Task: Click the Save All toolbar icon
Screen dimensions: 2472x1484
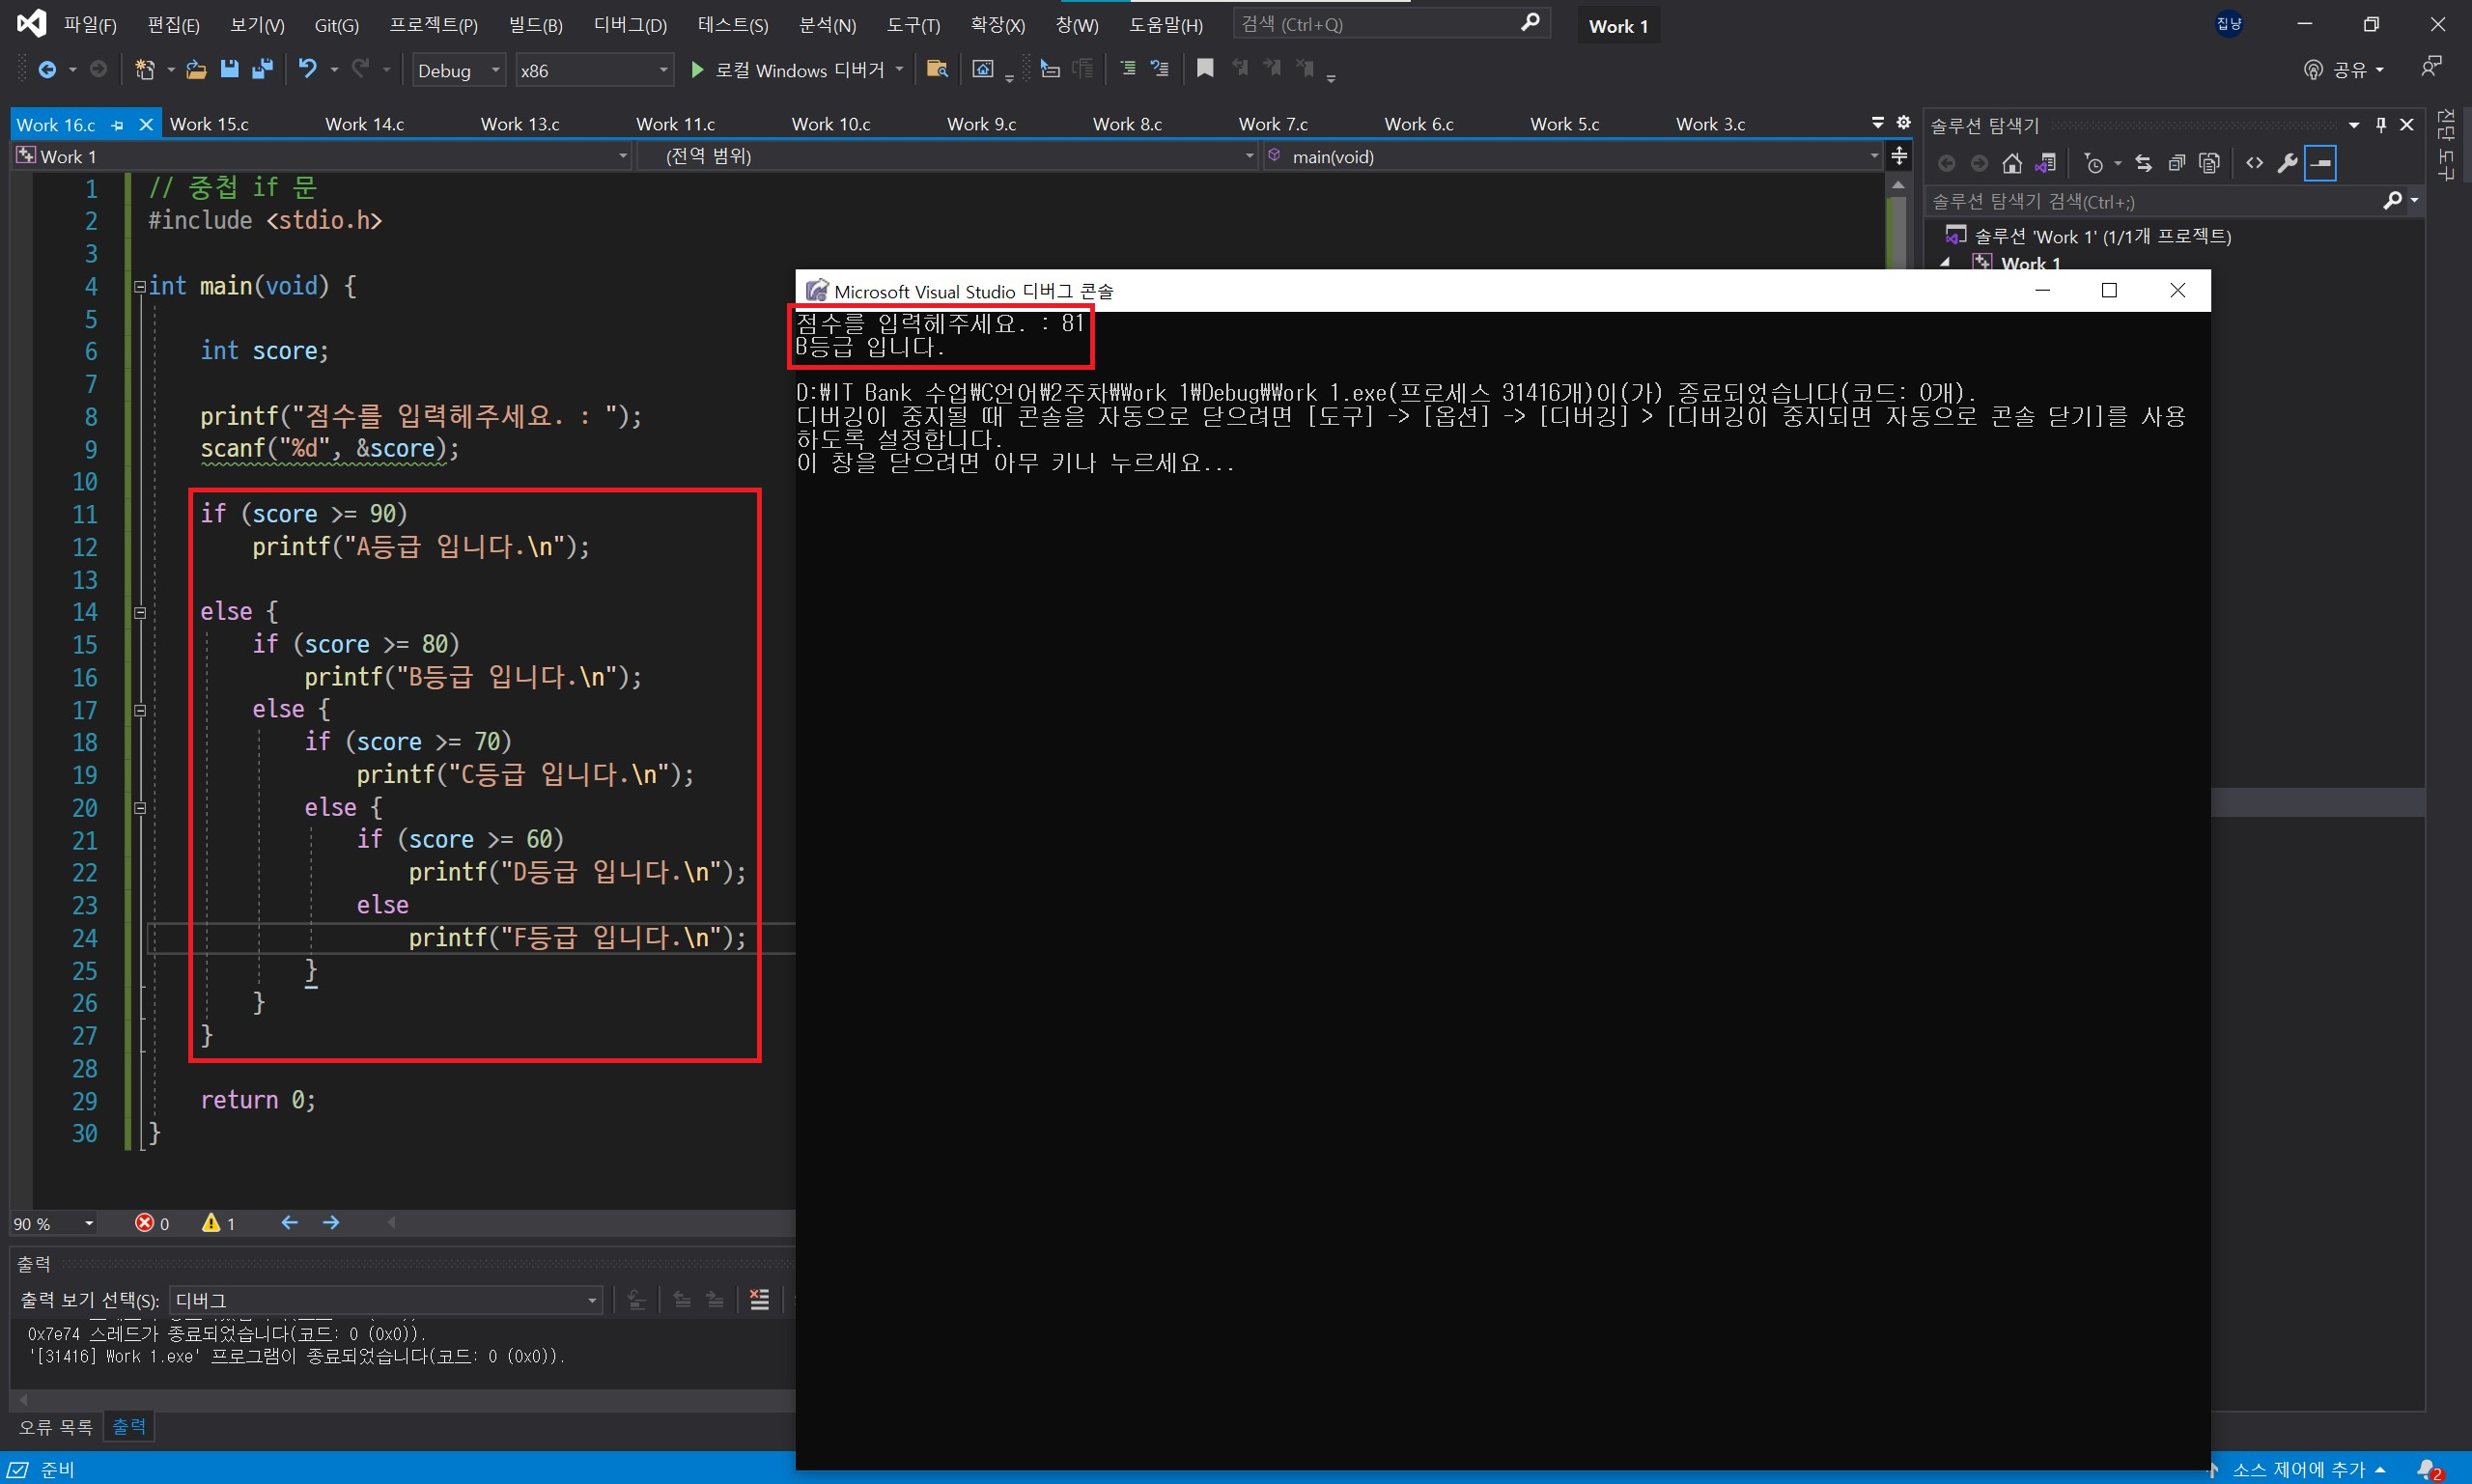Action: coord(262,69)
